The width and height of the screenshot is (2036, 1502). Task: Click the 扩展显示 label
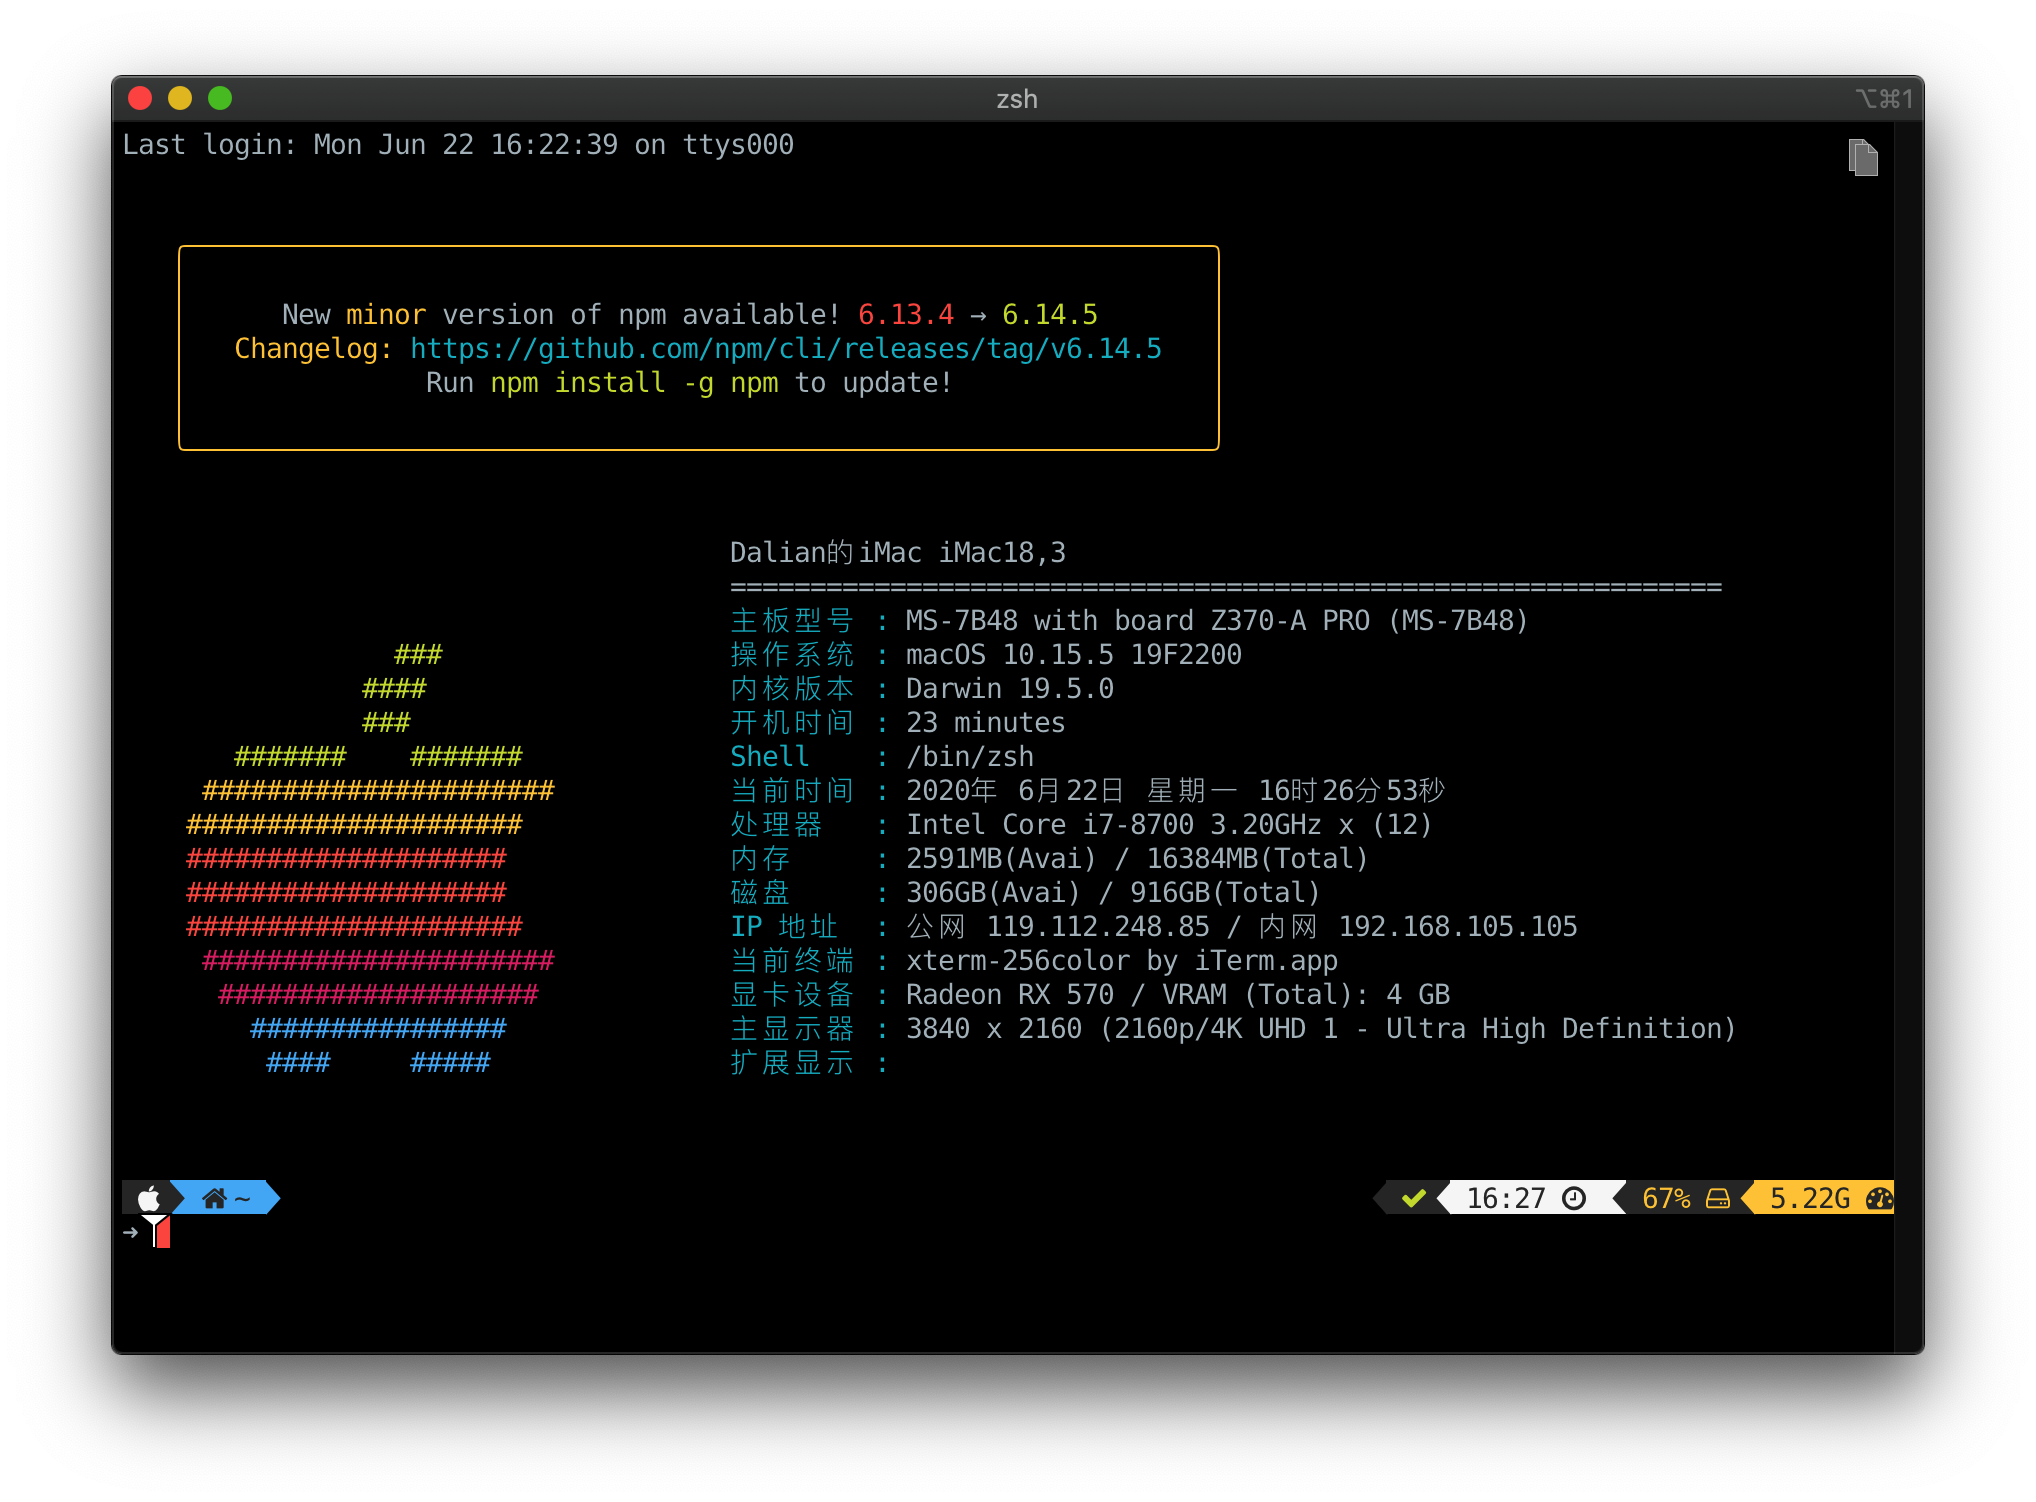(x=792, y=1063)
